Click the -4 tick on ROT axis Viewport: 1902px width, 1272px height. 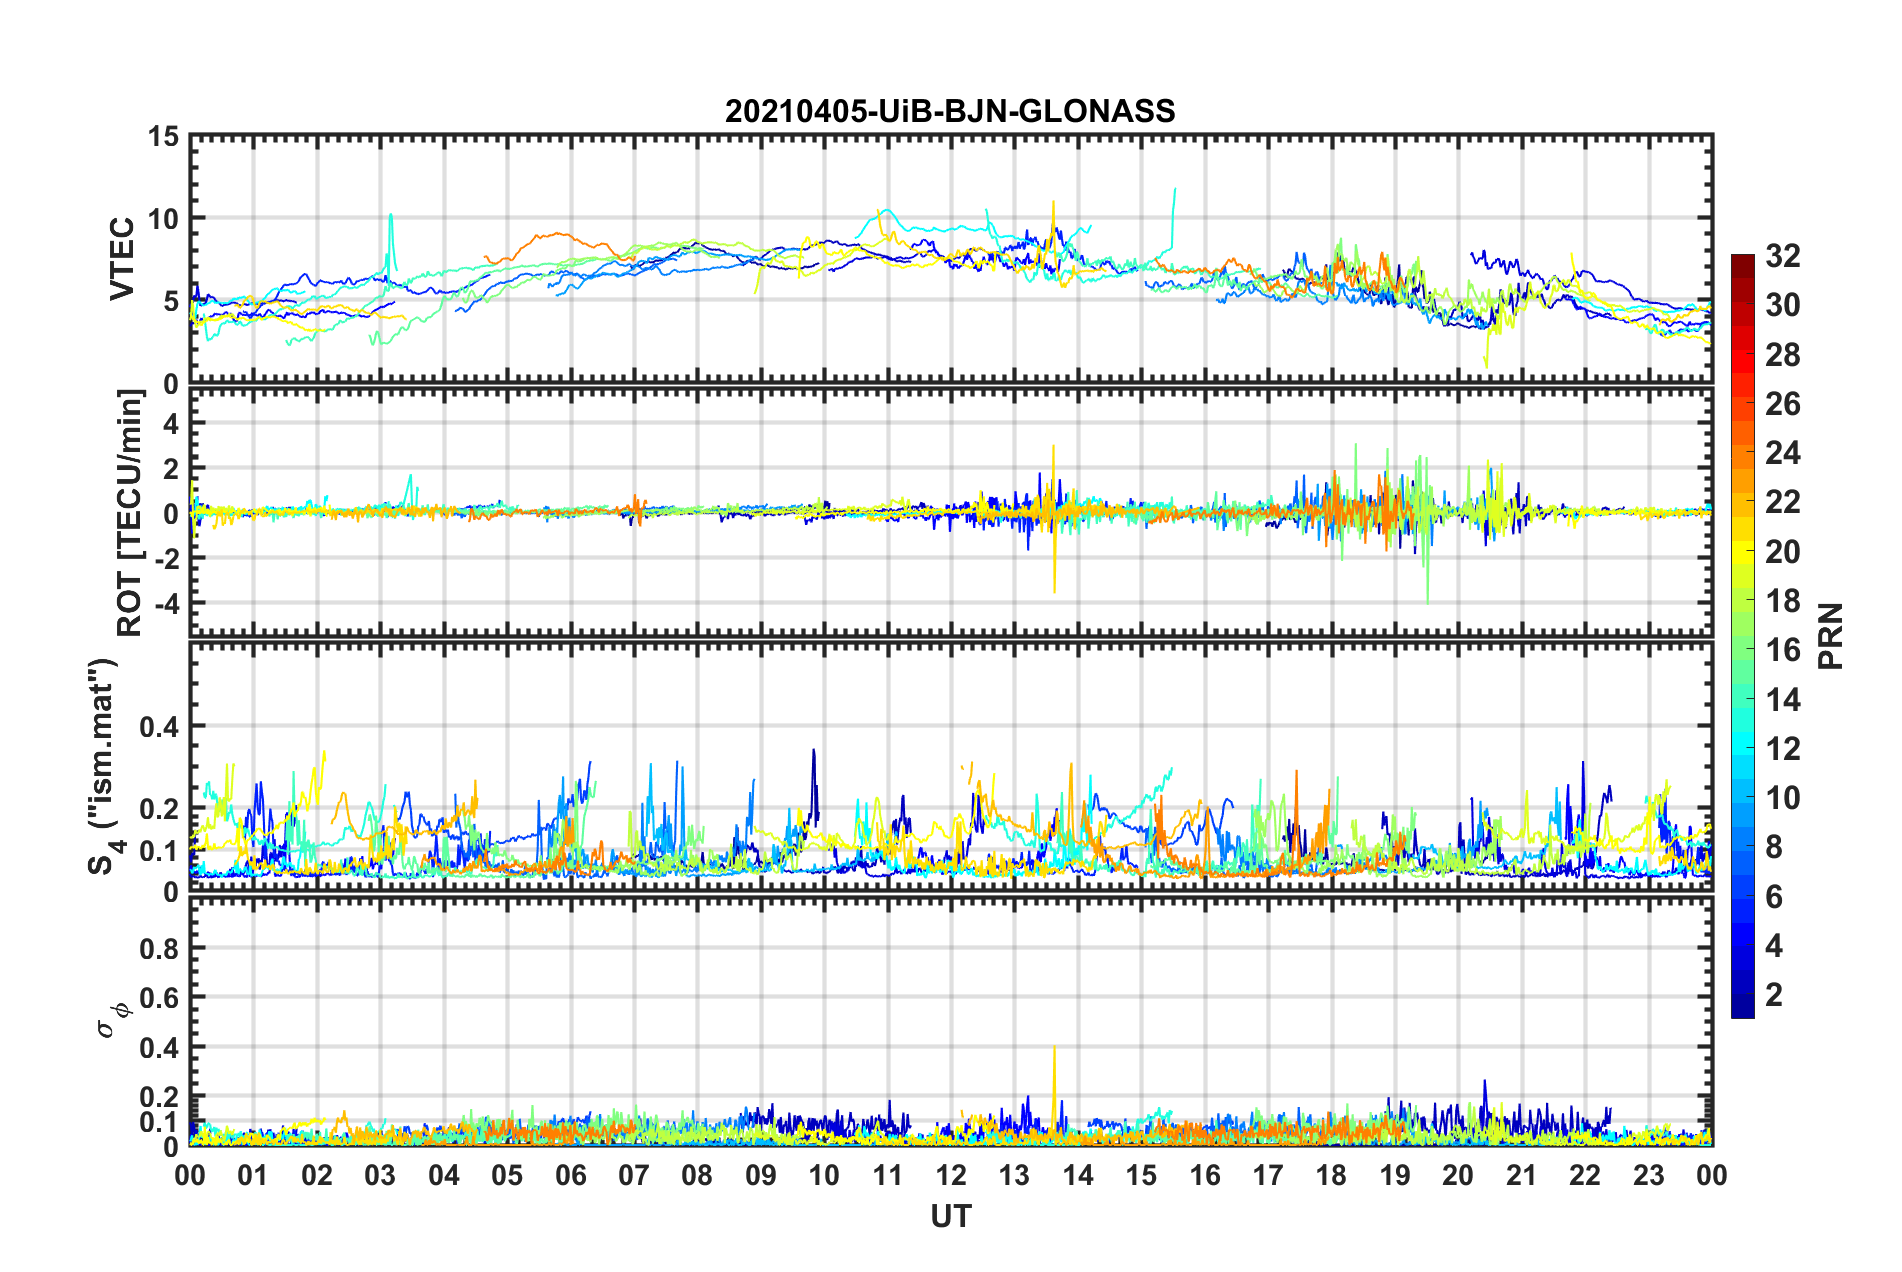pyautogui.click(x=166, y=604)
